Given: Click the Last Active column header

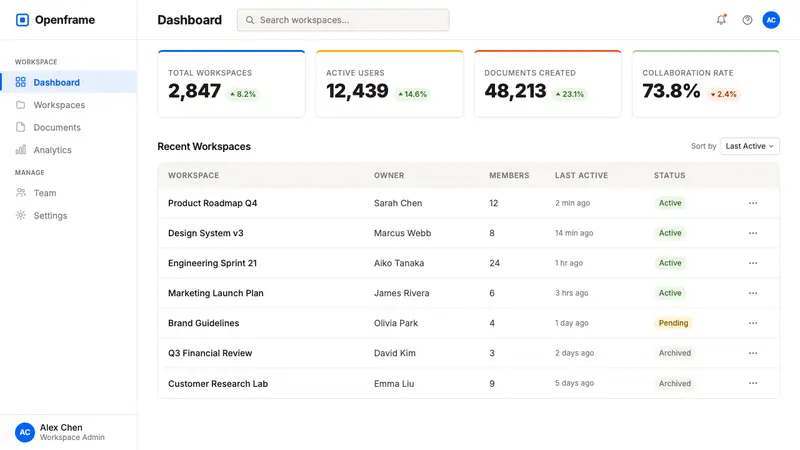Looking at the screenshot, I should (x=582, y=175).
